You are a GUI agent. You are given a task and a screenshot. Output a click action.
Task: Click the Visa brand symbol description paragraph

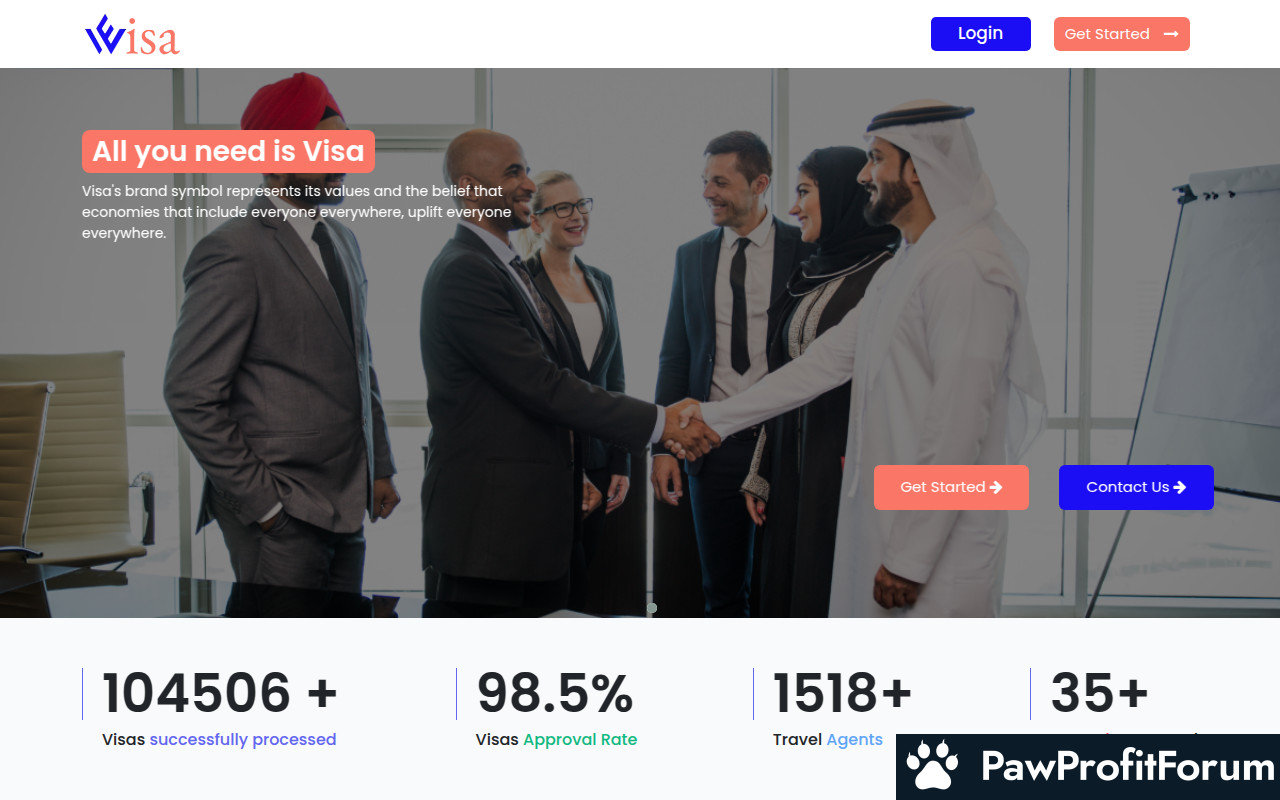[x=297, y=212]
